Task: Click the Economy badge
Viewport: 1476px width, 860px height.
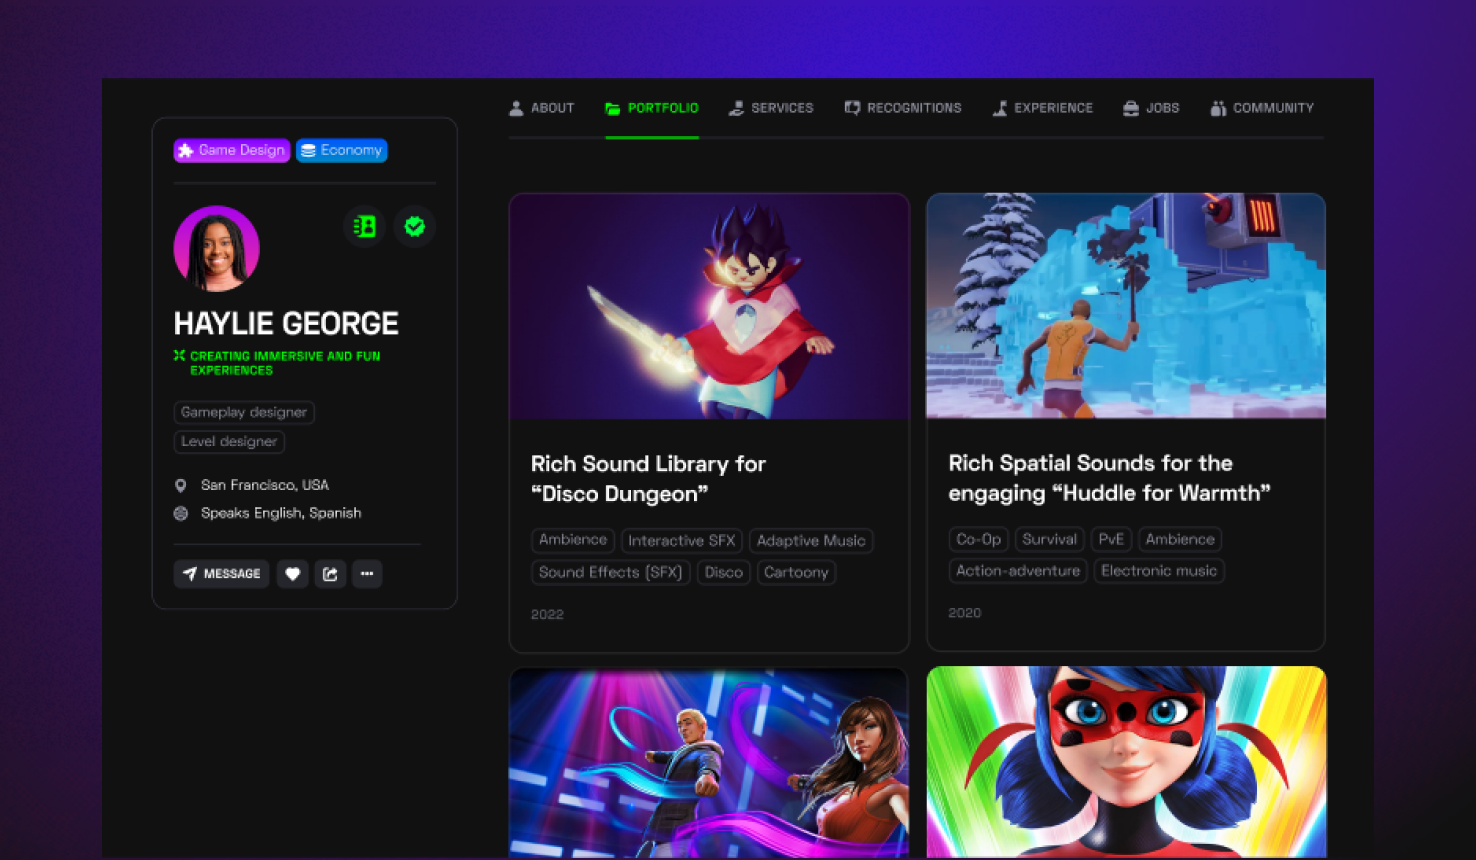Action: pyautogui.click(x=342, y=150)
